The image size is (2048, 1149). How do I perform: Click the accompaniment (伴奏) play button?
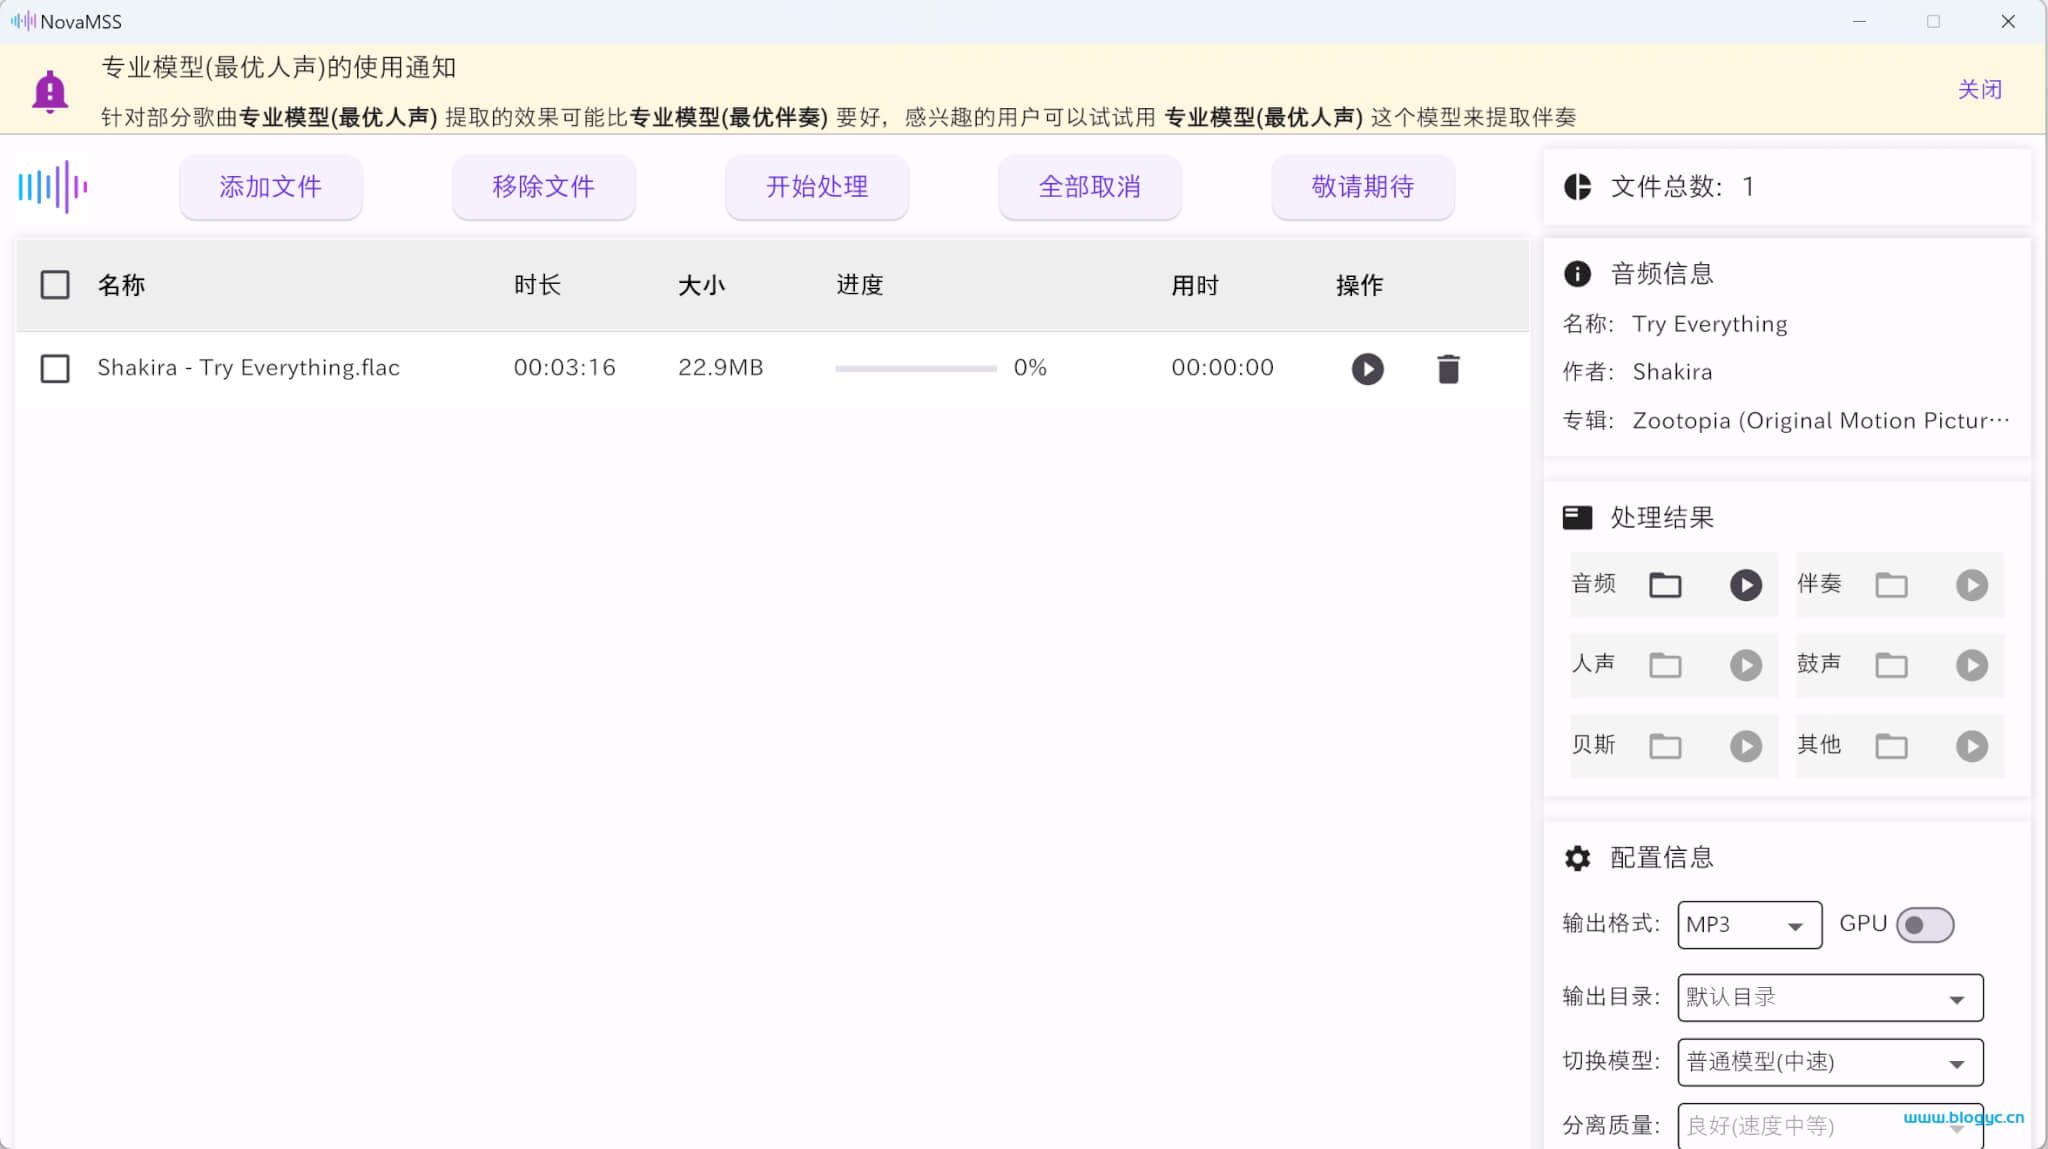1971,584
